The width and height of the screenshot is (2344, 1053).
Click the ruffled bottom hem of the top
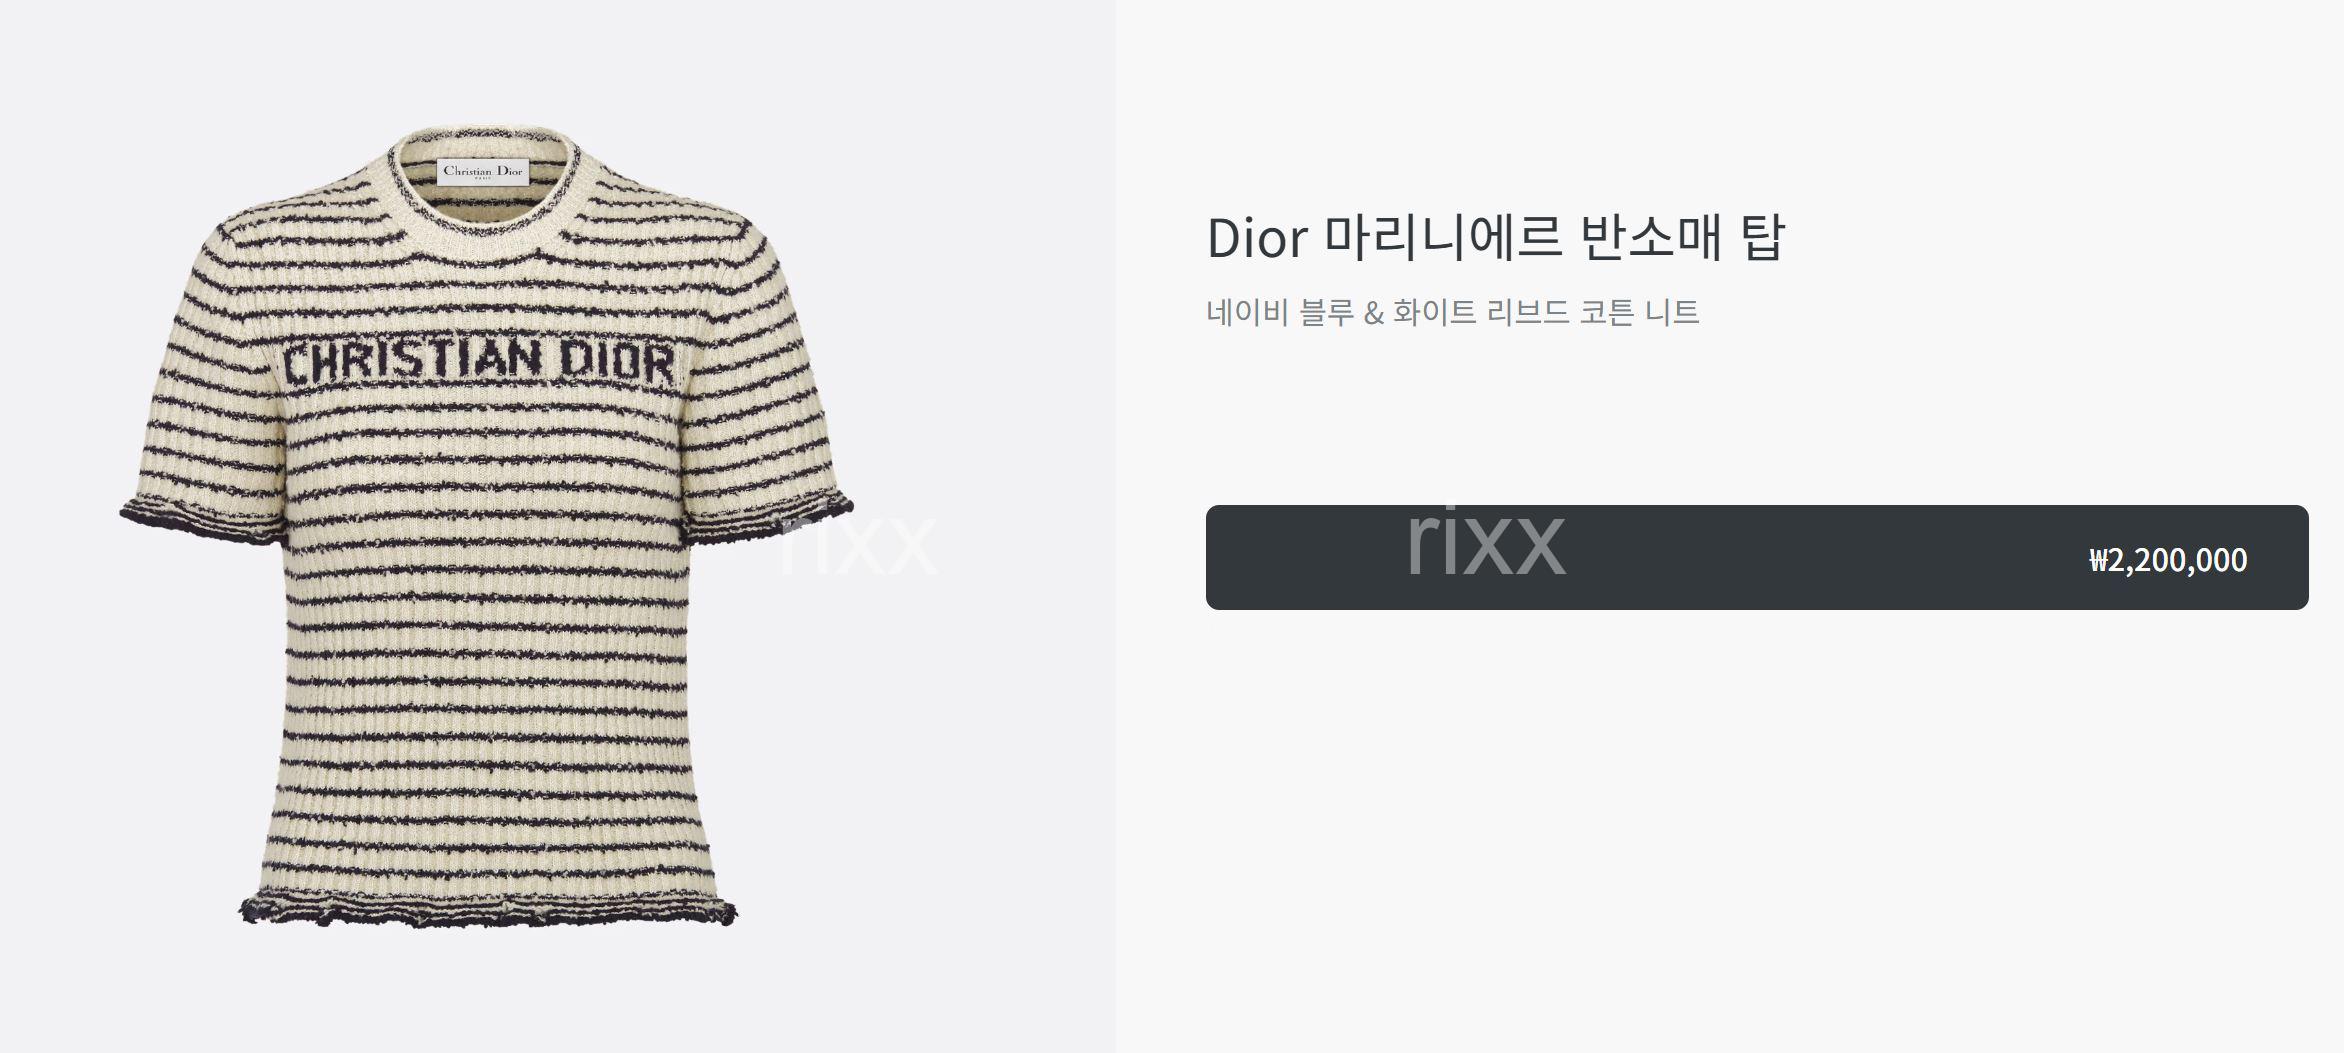[x=488, y=908]
